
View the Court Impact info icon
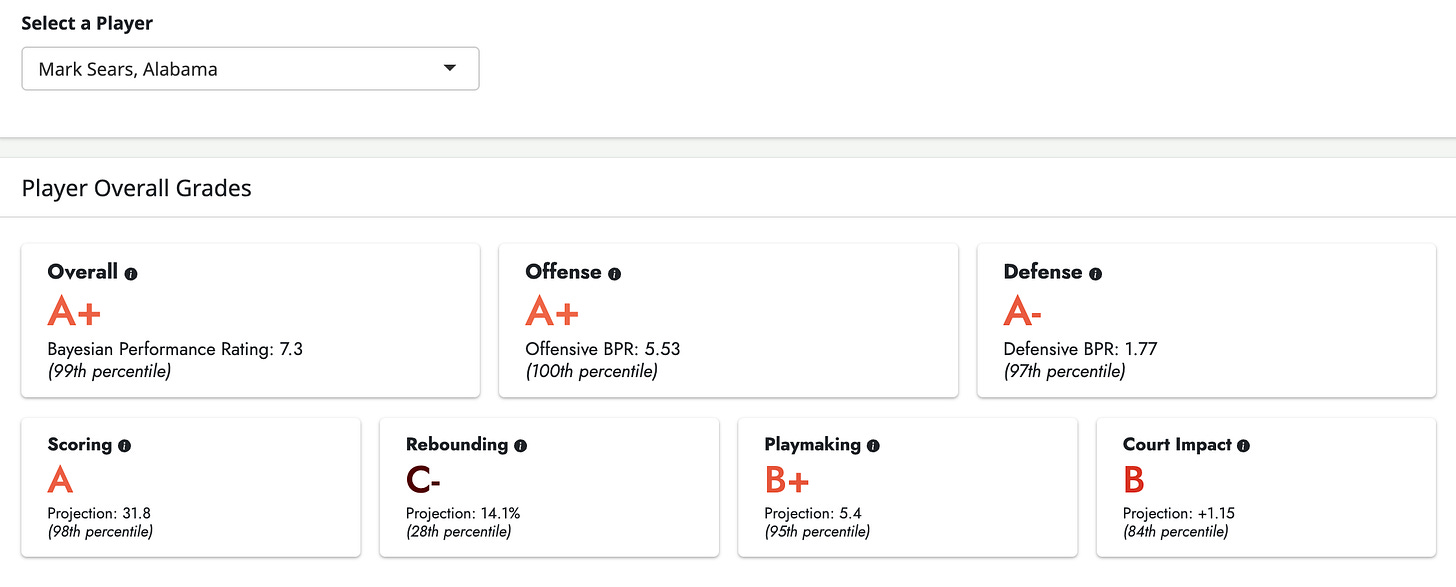1243,445
